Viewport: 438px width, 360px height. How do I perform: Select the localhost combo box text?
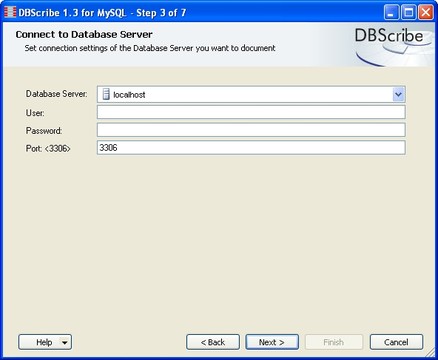point(129,95)
